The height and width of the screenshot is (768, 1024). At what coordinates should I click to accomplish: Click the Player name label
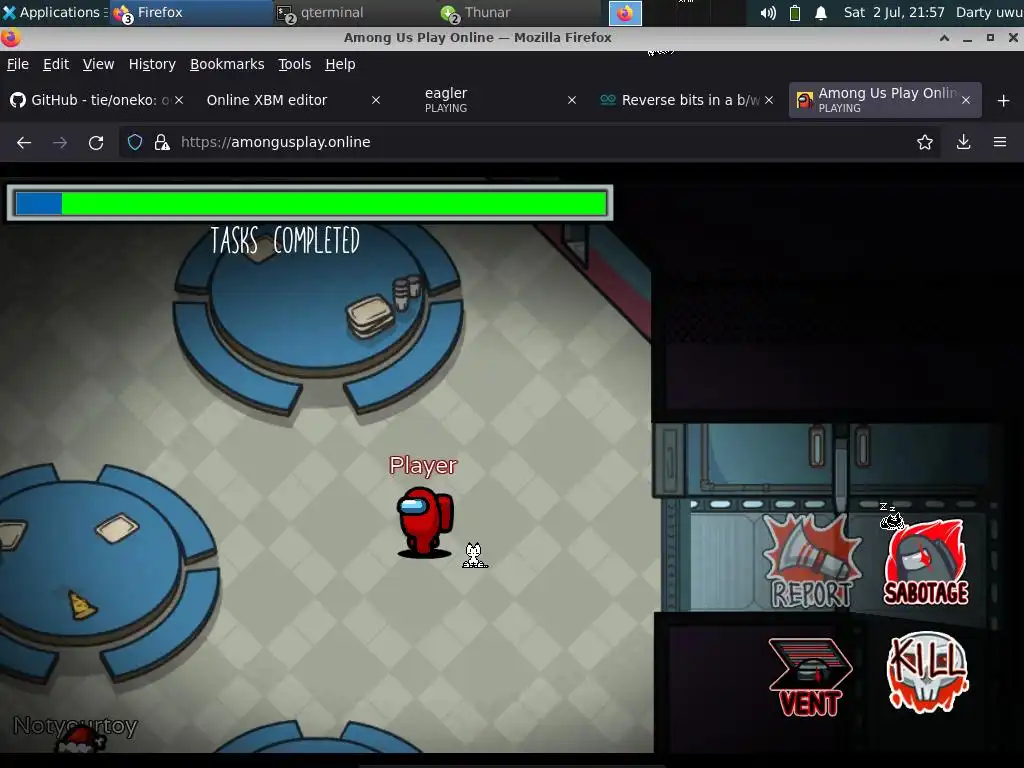click(423, 466)
